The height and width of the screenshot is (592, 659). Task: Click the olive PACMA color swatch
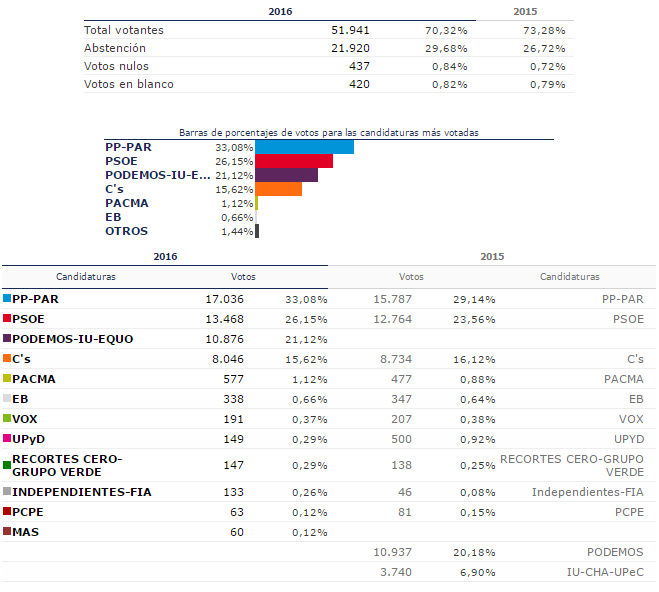pyautogui.click(x=7, y=378)
